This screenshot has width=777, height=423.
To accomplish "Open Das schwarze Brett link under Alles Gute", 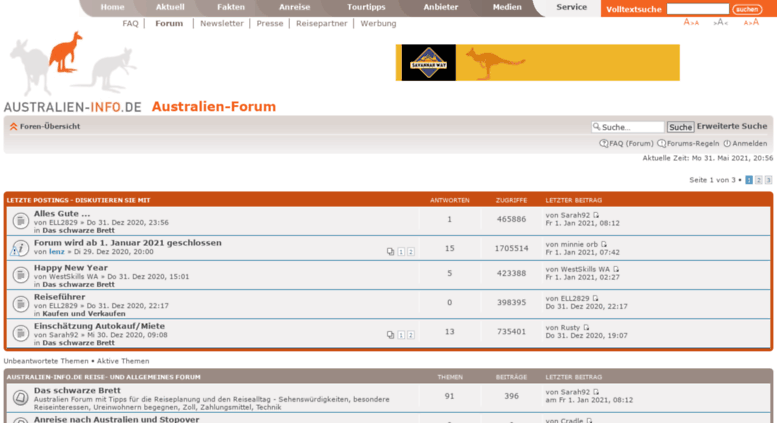I will click(78, 230).
